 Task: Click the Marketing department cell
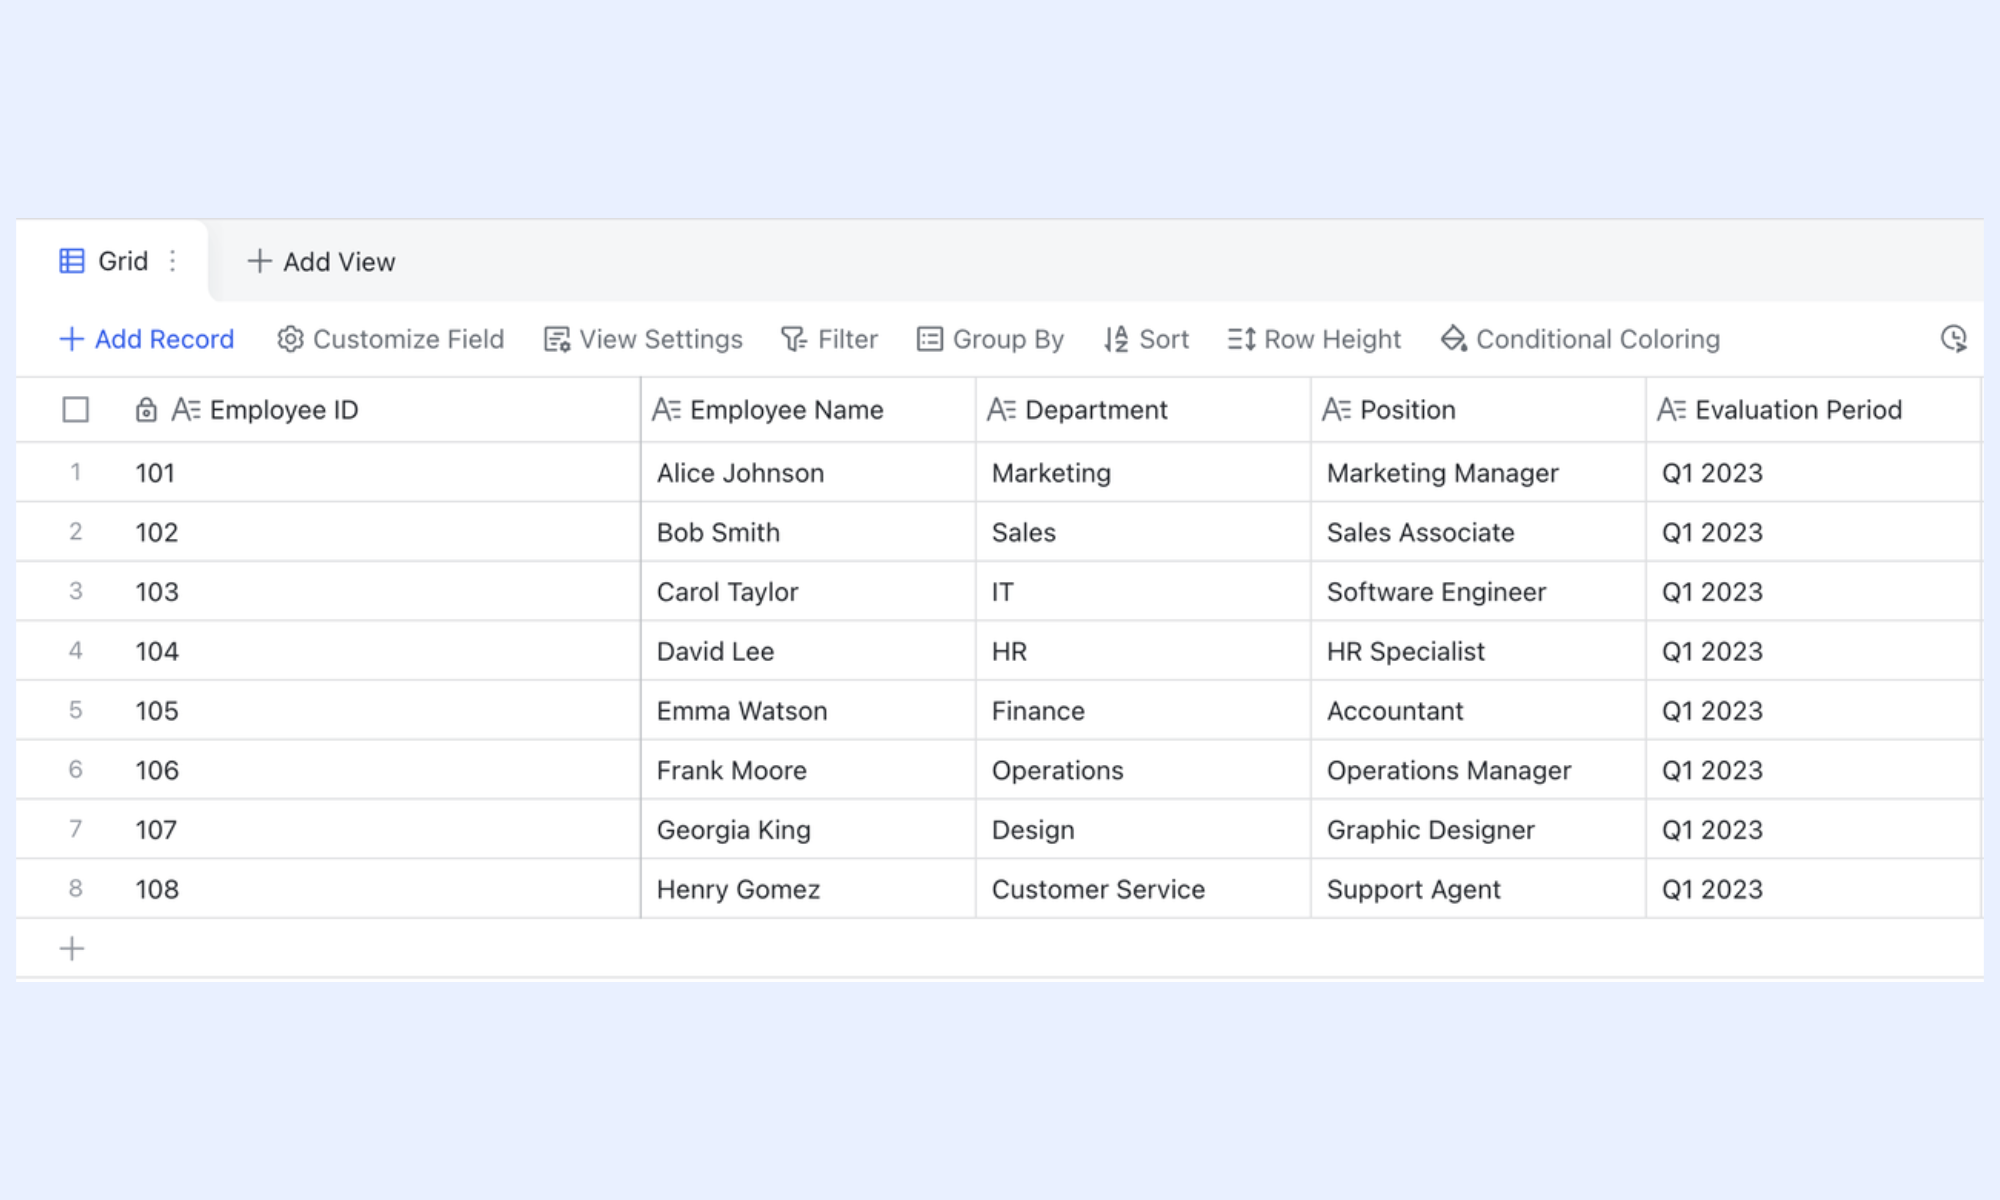1143,472
